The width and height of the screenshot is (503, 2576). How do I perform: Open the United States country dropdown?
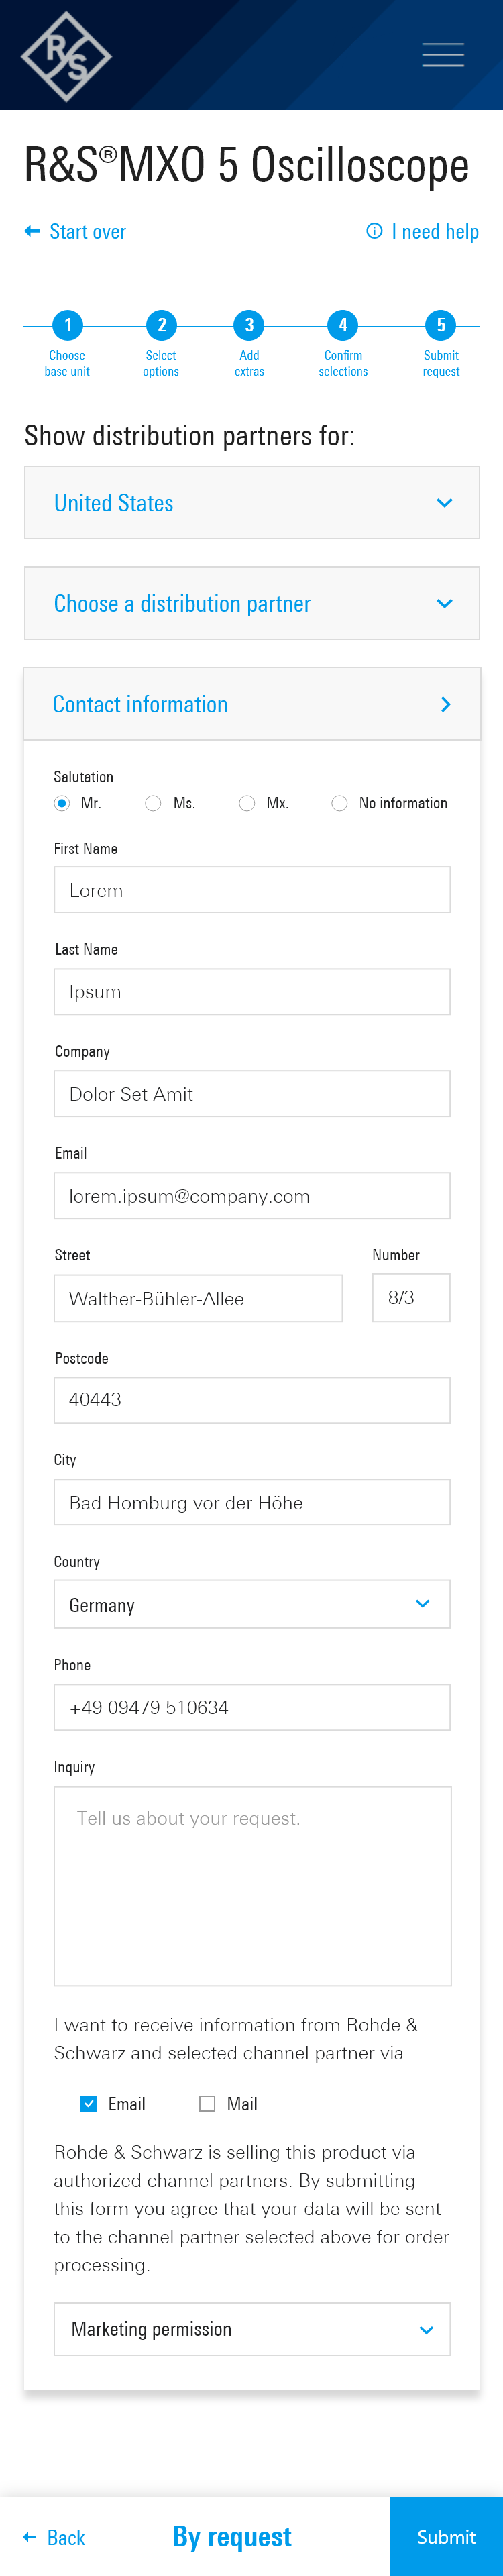coord(252,503)
